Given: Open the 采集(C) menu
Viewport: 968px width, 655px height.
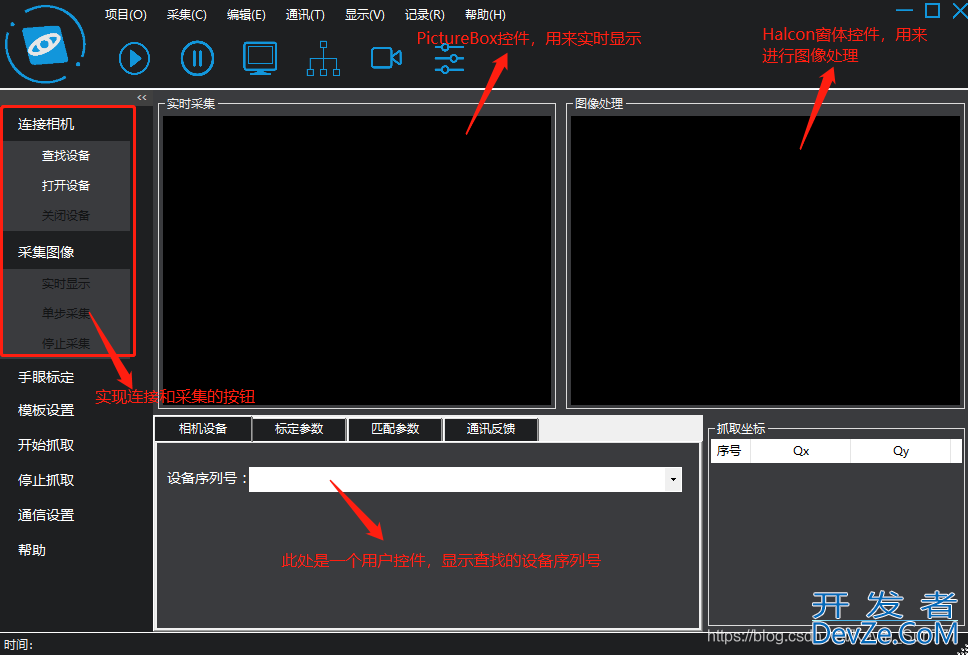Looking at the screenshot, I should click(186, 15).
